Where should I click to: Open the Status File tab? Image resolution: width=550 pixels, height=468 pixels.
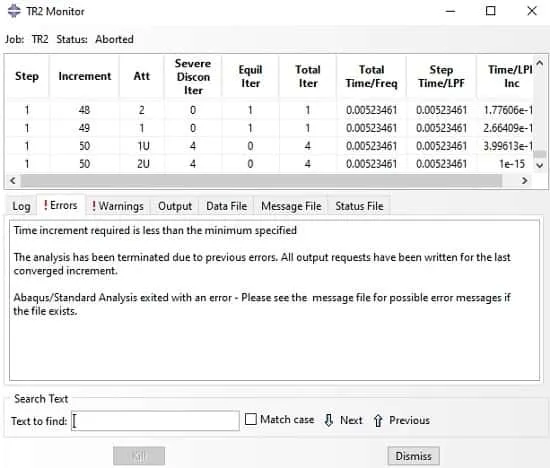pyautogui.click(x=359, y=206)
